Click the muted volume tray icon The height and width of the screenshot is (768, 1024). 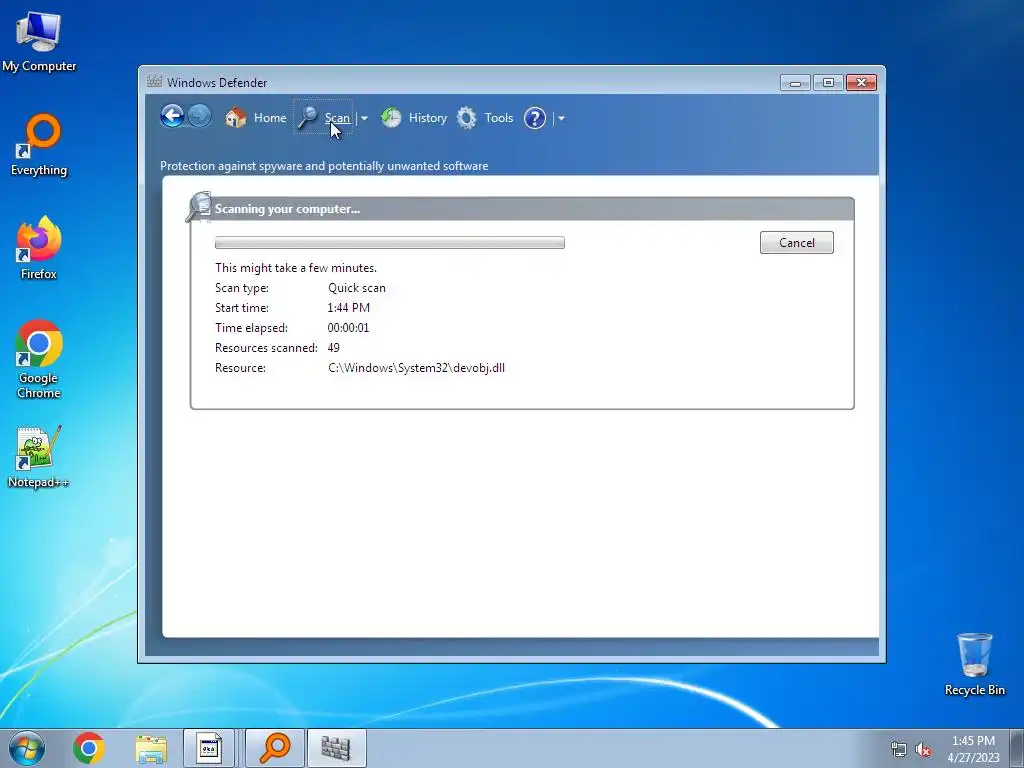(x=923, y=749)
